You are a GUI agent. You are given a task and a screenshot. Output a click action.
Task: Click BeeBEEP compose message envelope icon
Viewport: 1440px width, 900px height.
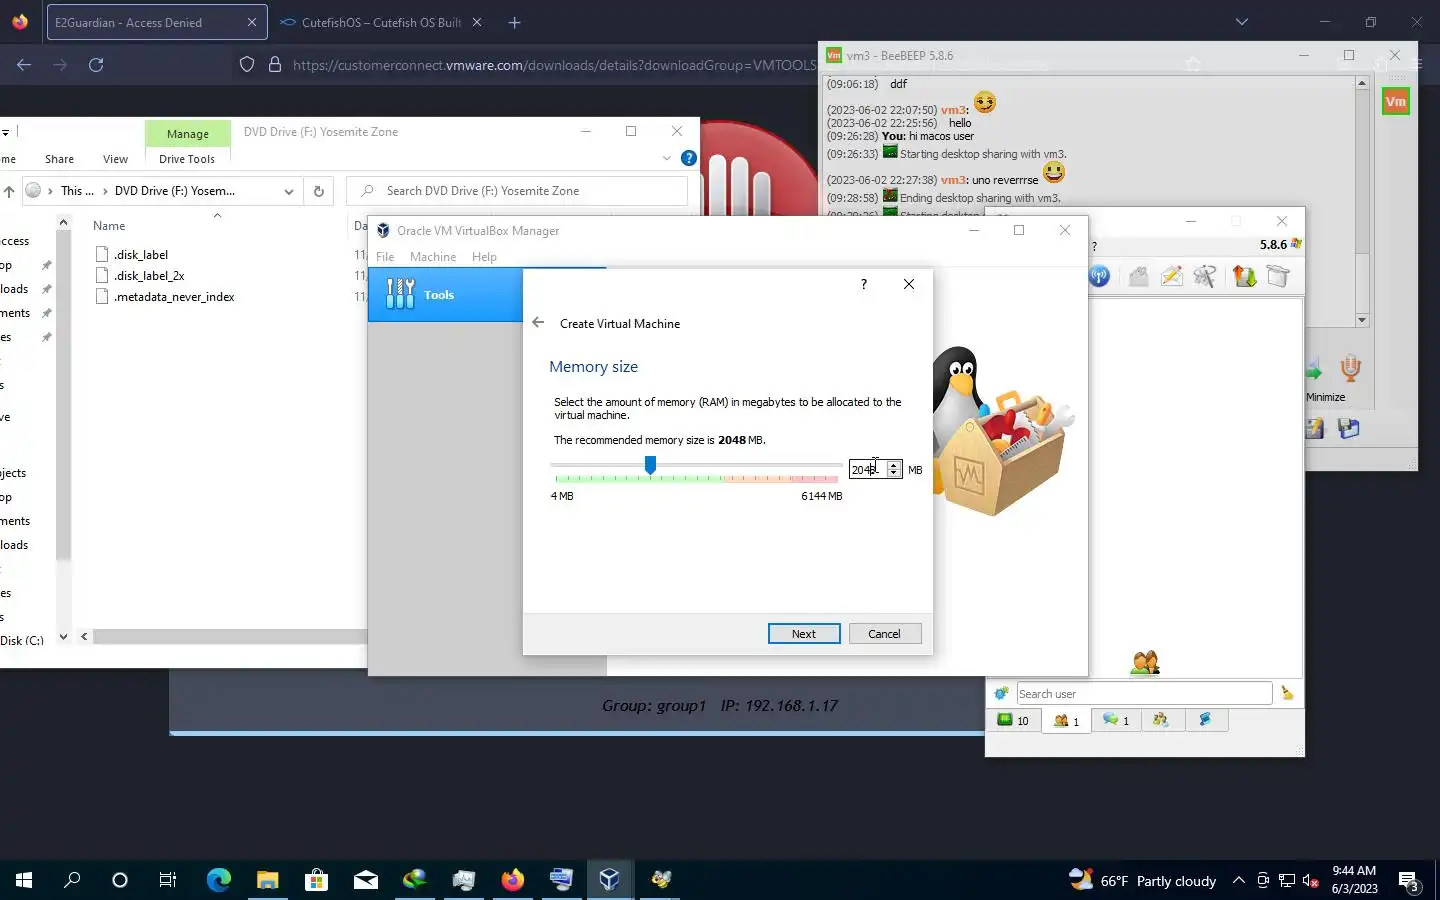(x=1172, y=277)
